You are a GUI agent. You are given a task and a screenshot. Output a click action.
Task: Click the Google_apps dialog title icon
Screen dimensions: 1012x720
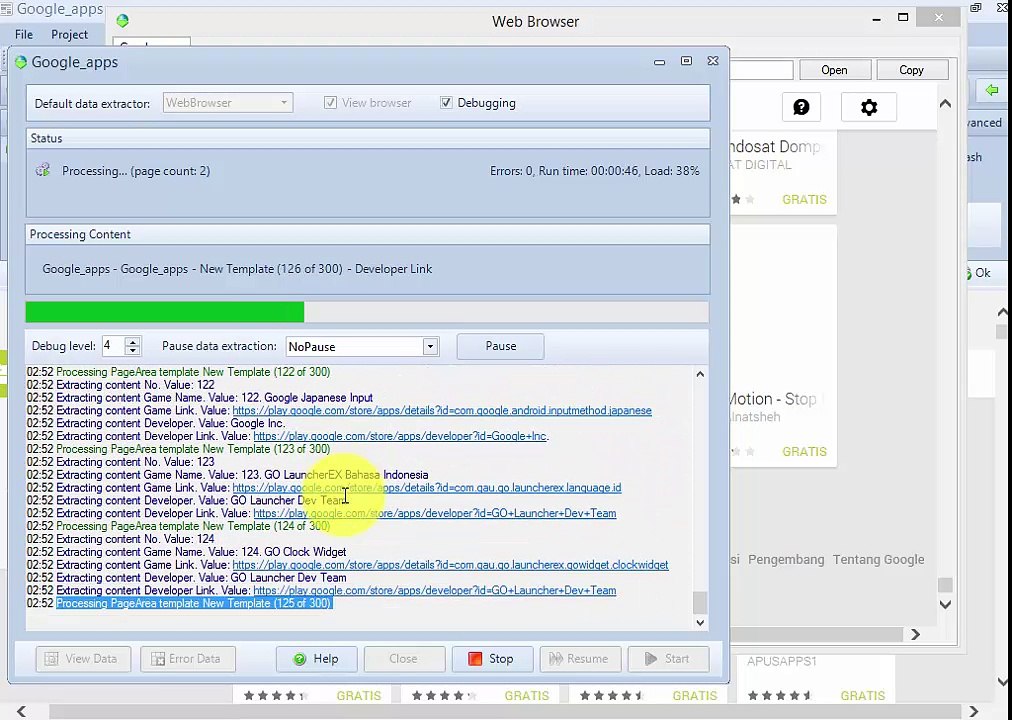(21, 62)
